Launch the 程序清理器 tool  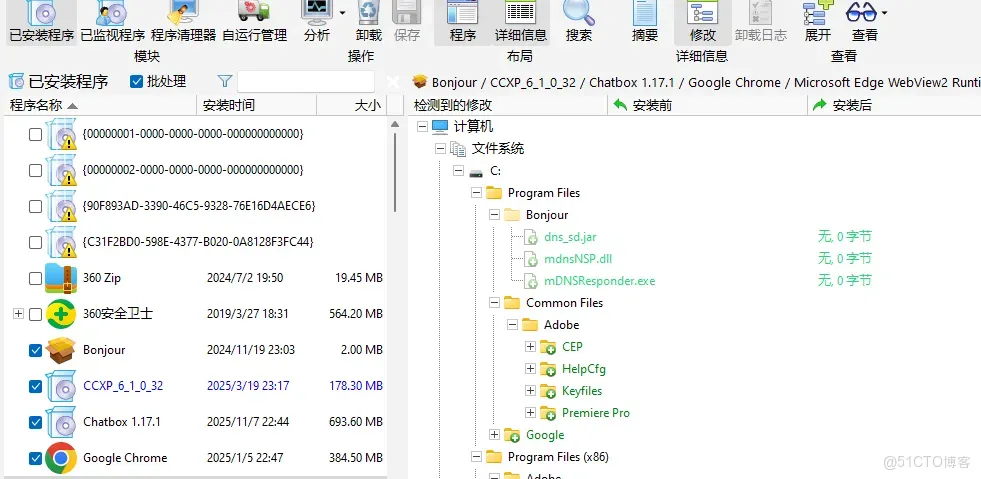tap(183, 23)
